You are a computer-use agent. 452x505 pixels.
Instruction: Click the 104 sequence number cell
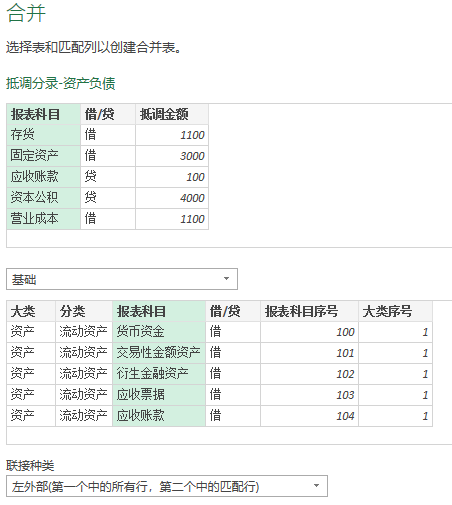pyautogui.click(x=309, y=416)
